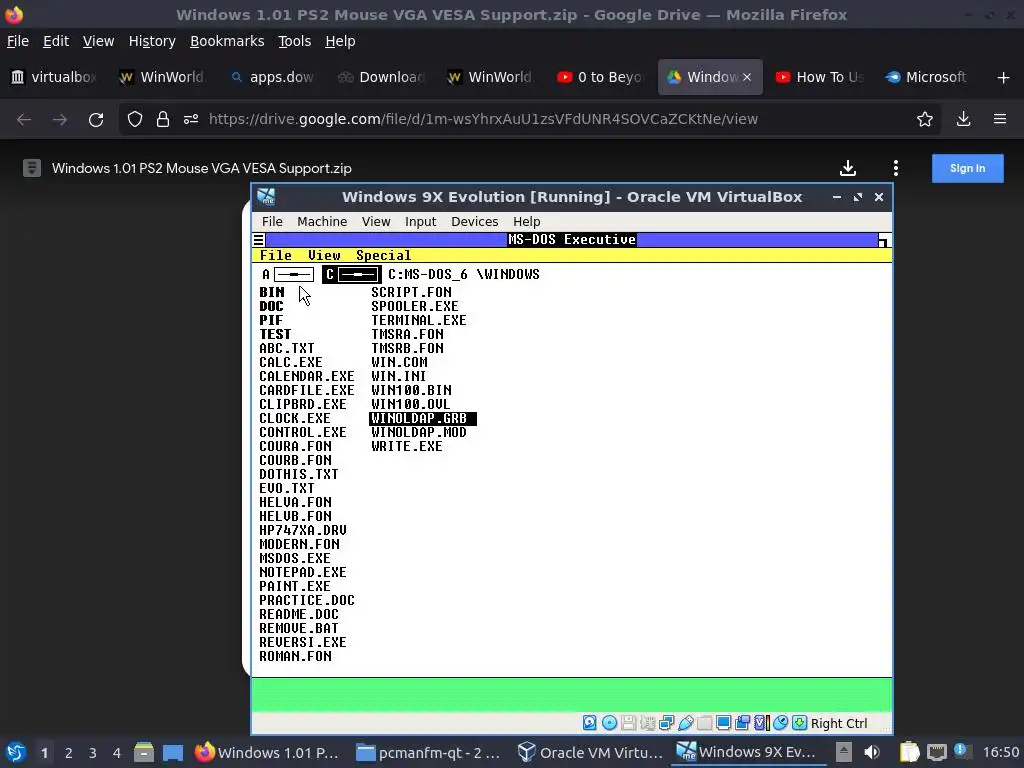Open Firefox hamburger application menu

click(1000, 119)
